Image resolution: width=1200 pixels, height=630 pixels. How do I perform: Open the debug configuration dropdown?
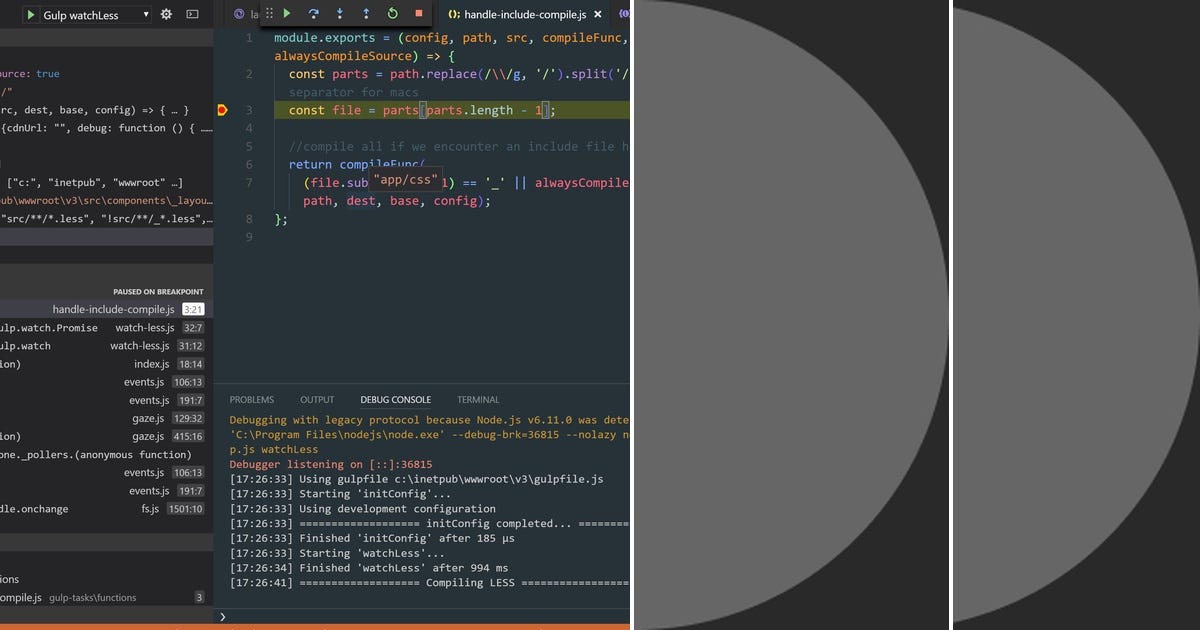tap(146, 14)
